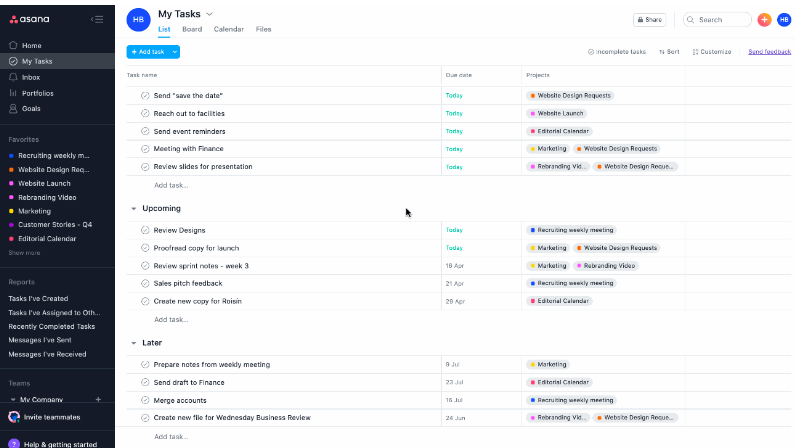Check off 'Meeting with Finance' task
This screenshot has width=795, height=448.
(x=145, y=149)
